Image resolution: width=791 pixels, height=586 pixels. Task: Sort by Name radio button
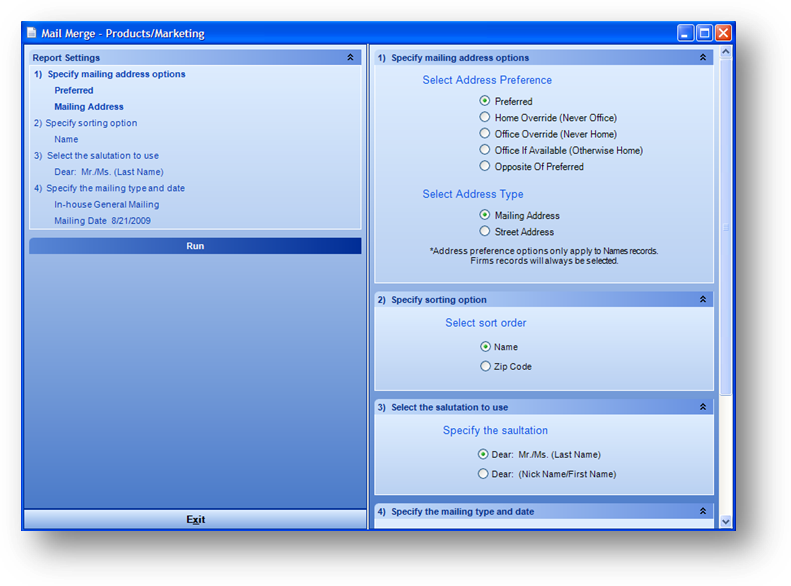point(485,346)
